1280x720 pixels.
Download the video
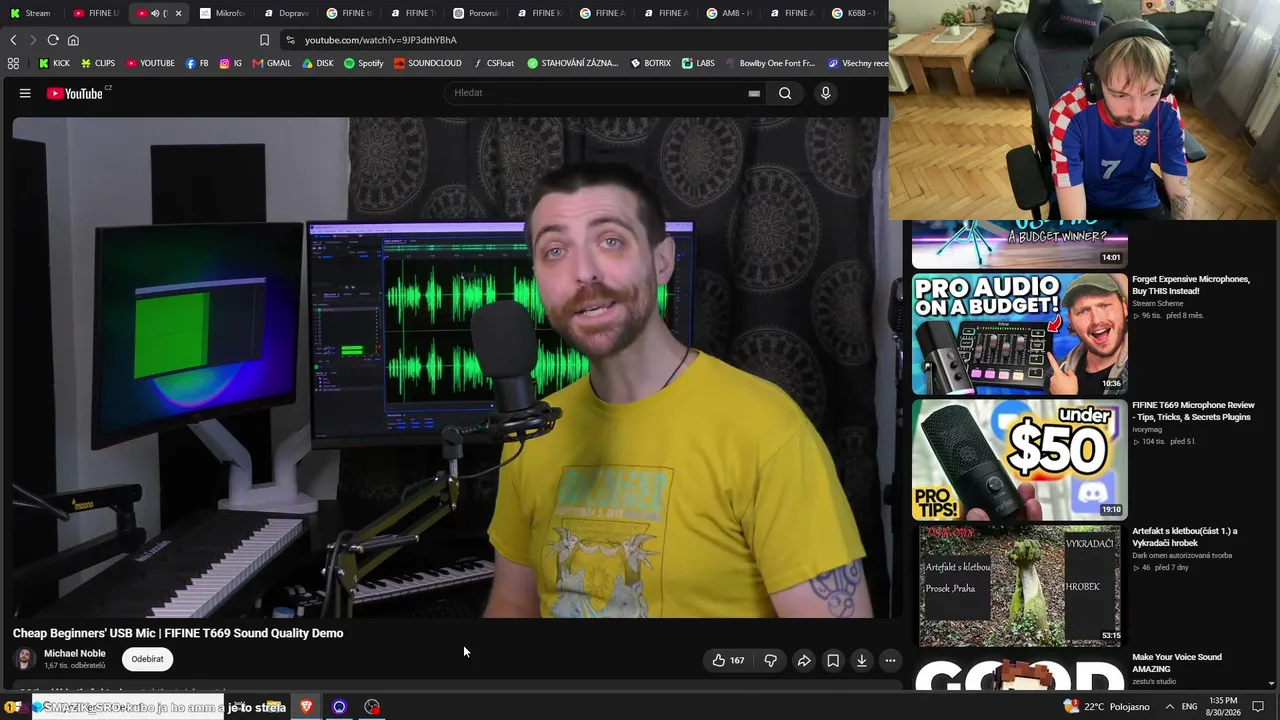pyautogui.click(x=862, y=660)
